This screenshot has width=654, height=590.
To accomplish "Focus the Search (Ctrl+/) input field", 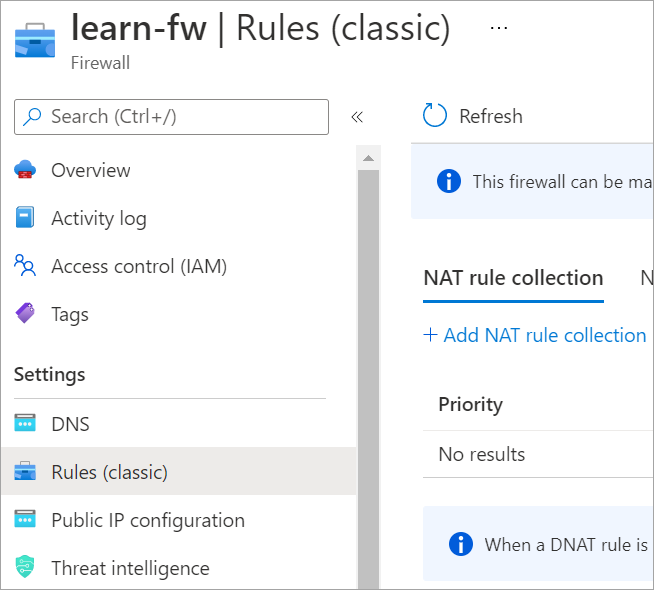I will click(171, 117).
